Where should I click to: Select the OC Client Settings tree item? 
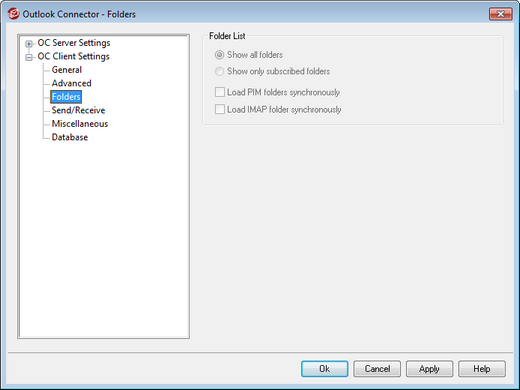click(x=73, y=56)
